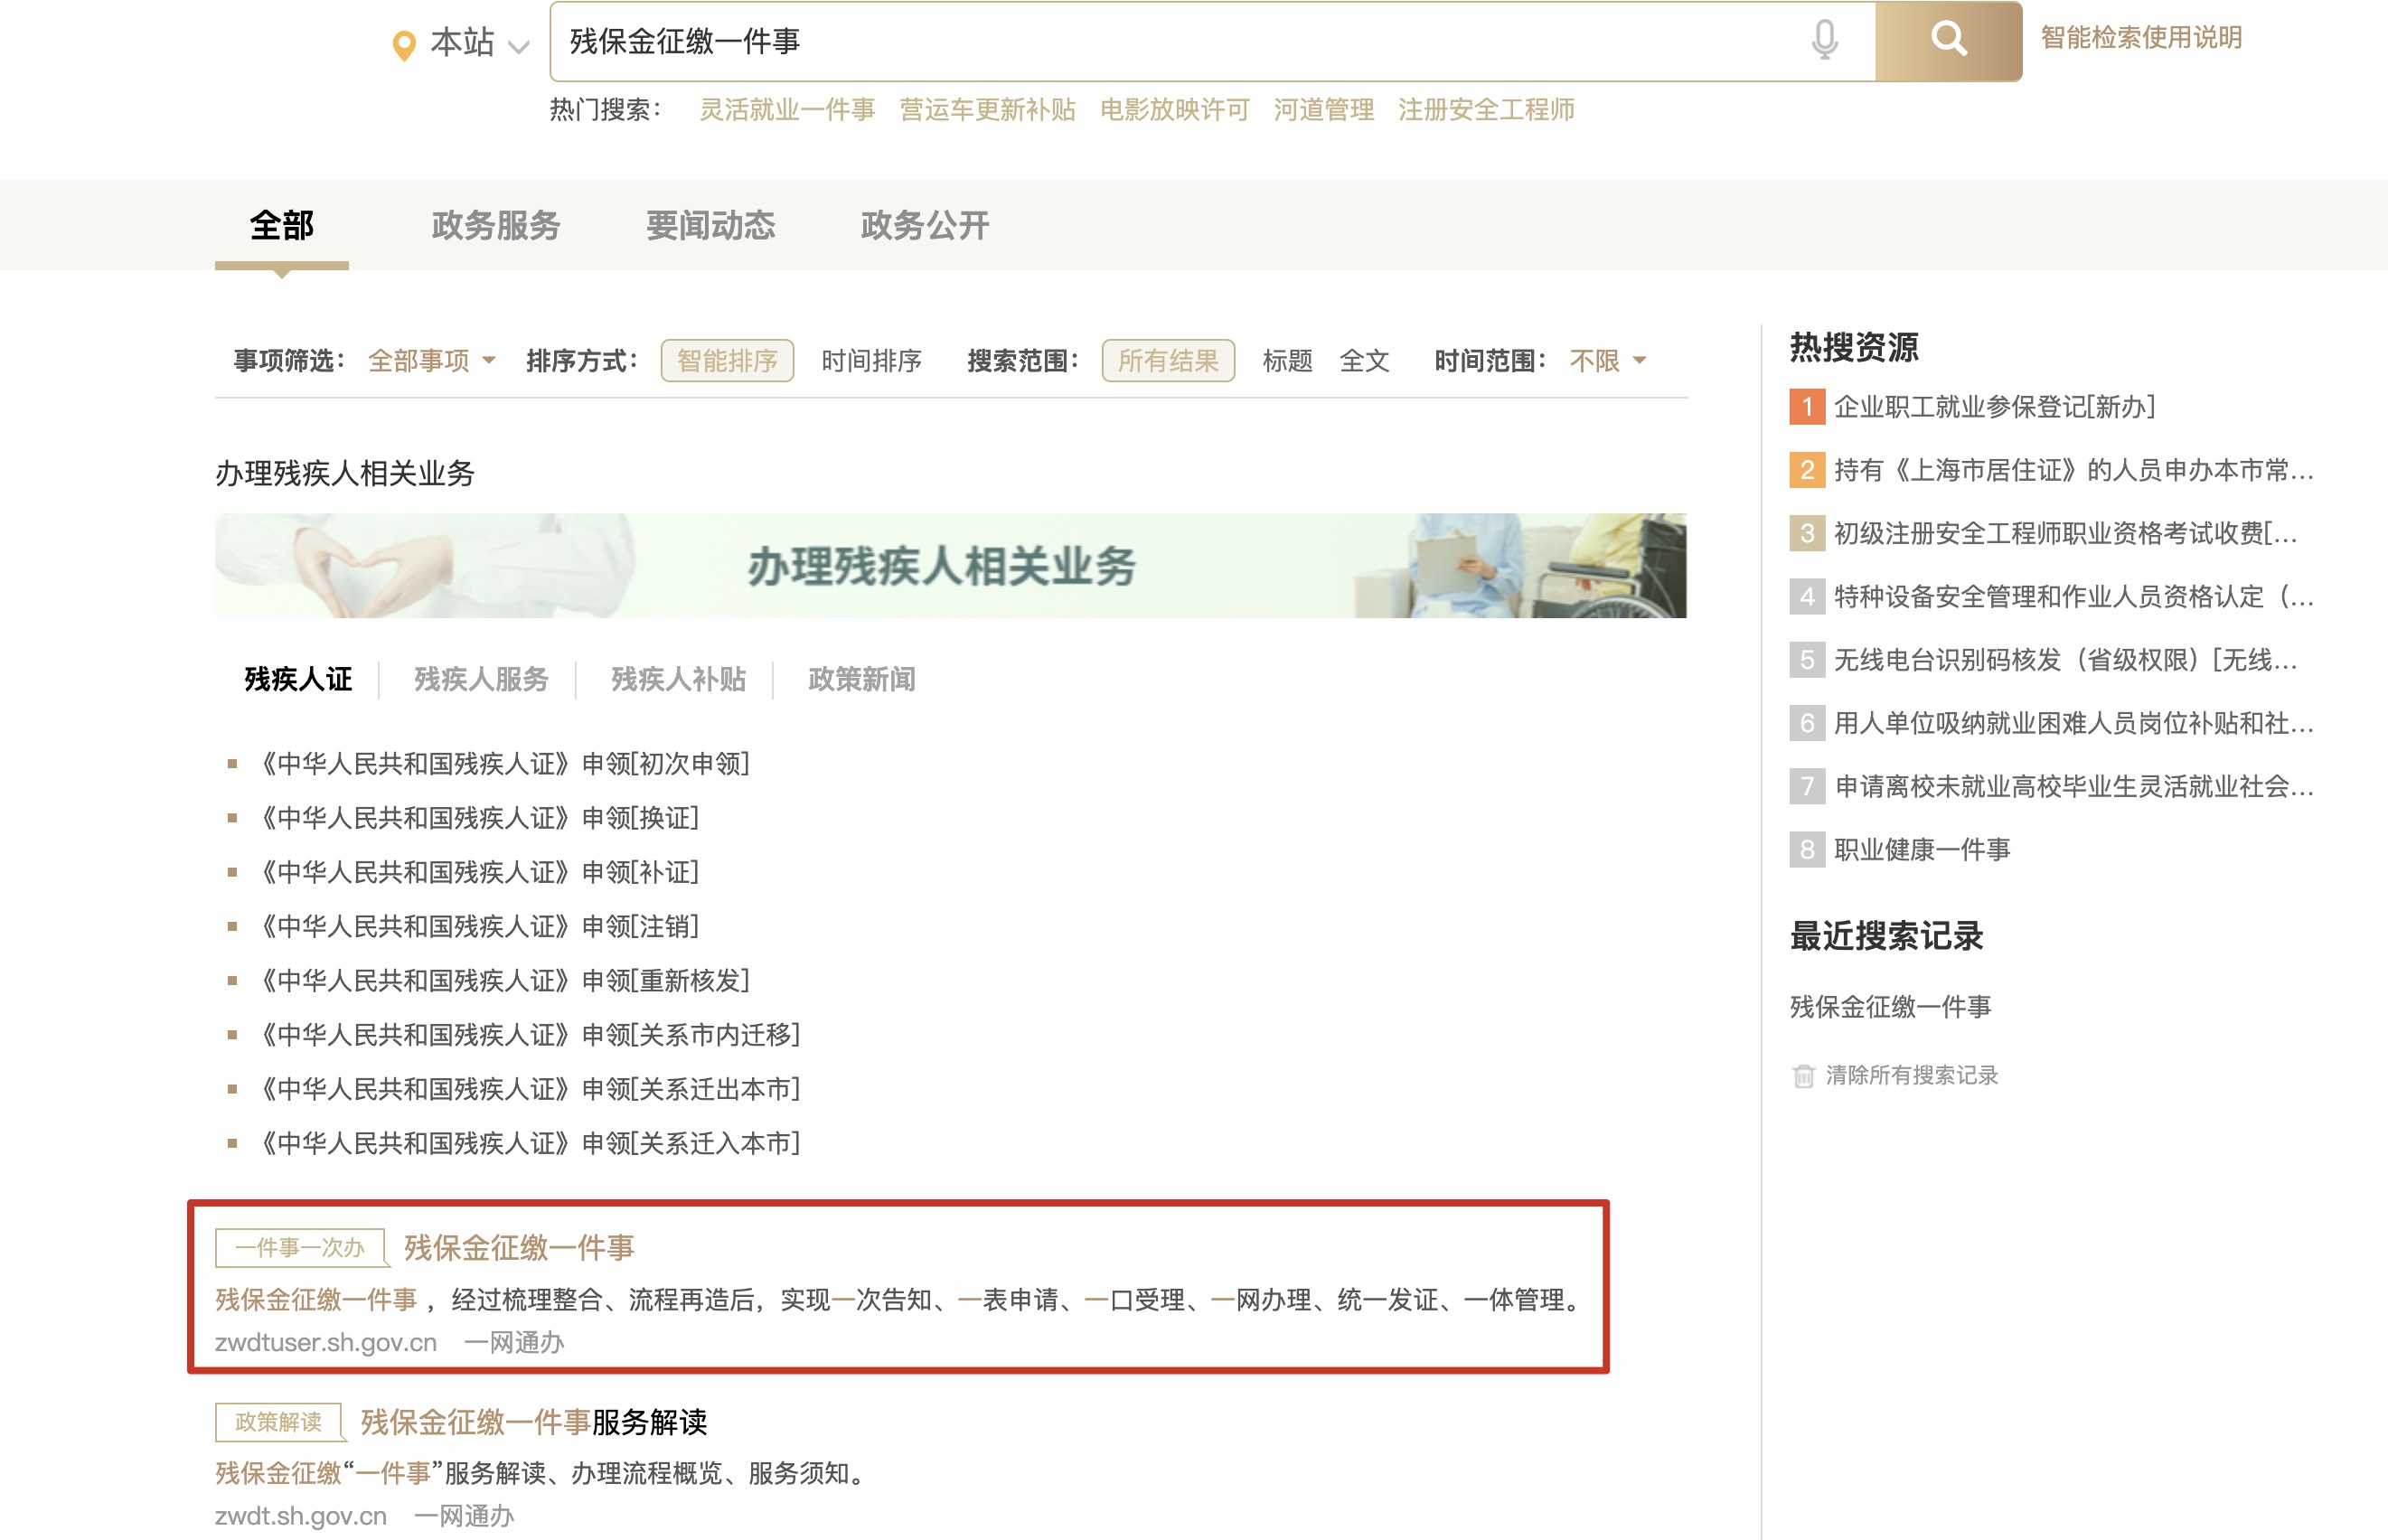Expand the 全部事项 filter dropdown
The width and height of the screenshot is (2388, 1540).
(x=432, y=360)
